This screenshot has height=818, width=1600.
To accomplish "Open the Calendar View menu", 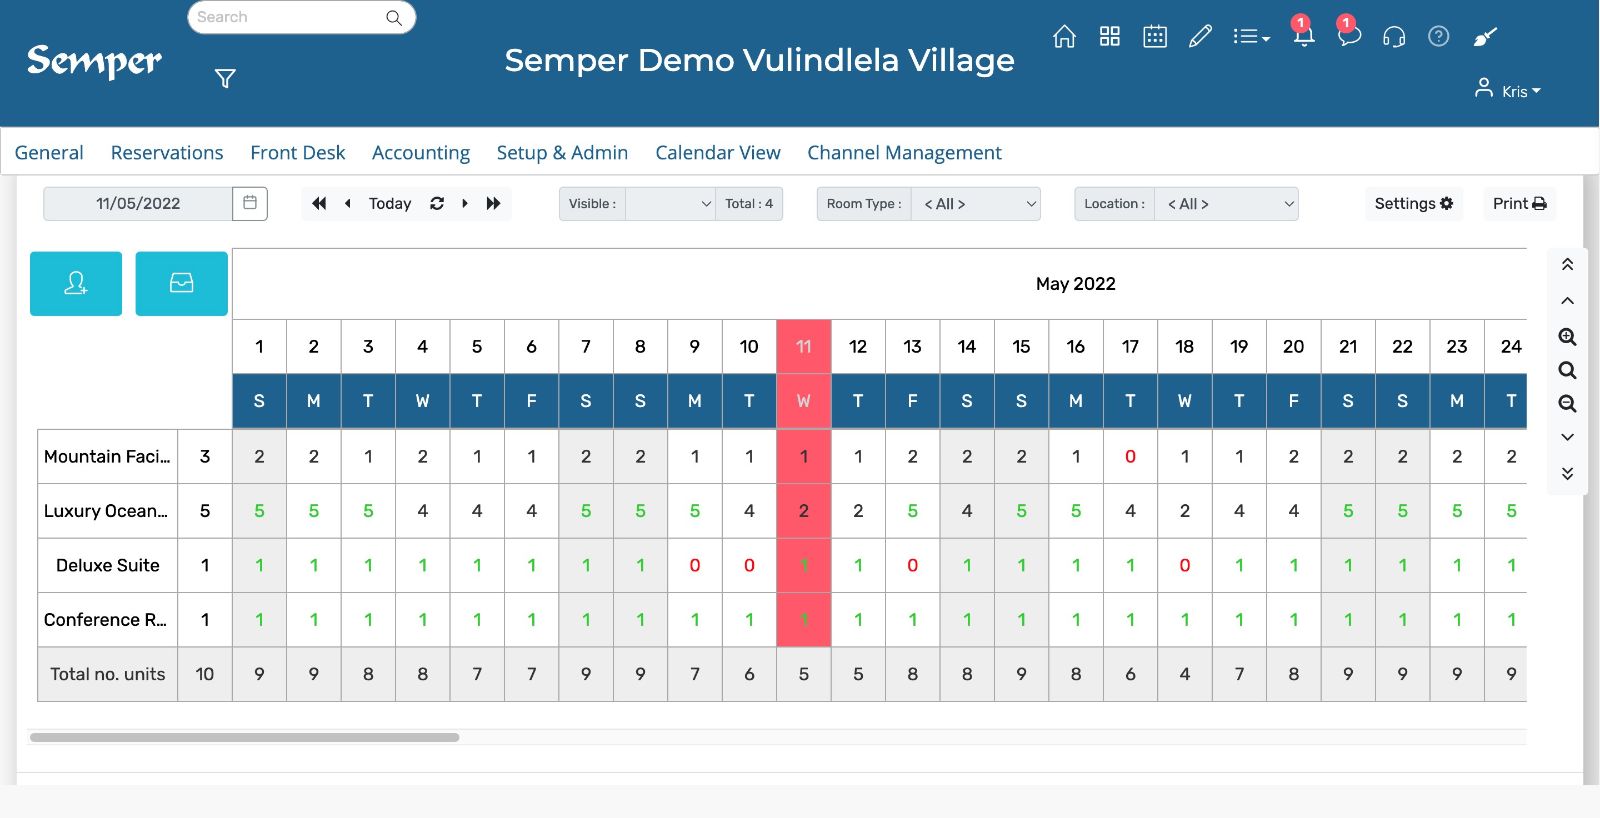I will pos(718,153).
